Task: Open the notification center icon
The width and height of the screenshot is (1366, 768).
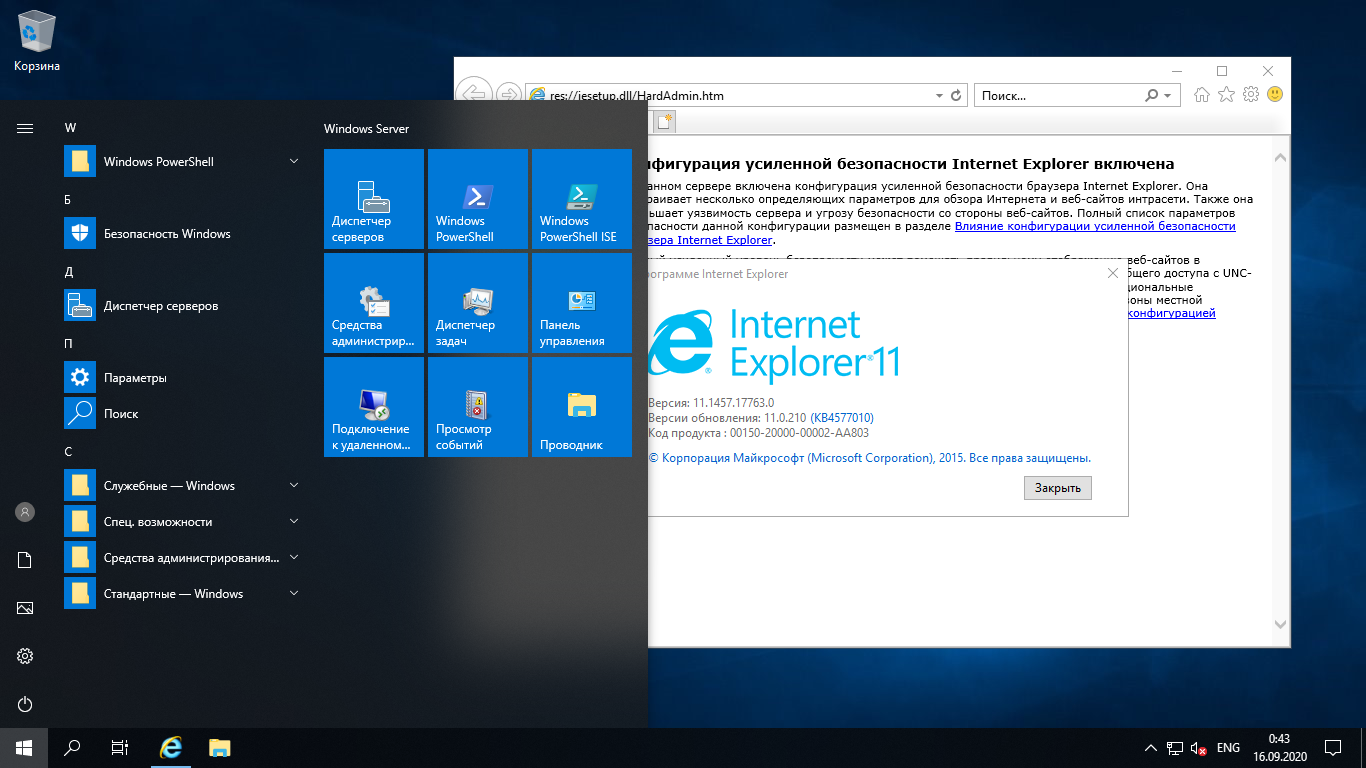Action: [x=1333, y=748]
